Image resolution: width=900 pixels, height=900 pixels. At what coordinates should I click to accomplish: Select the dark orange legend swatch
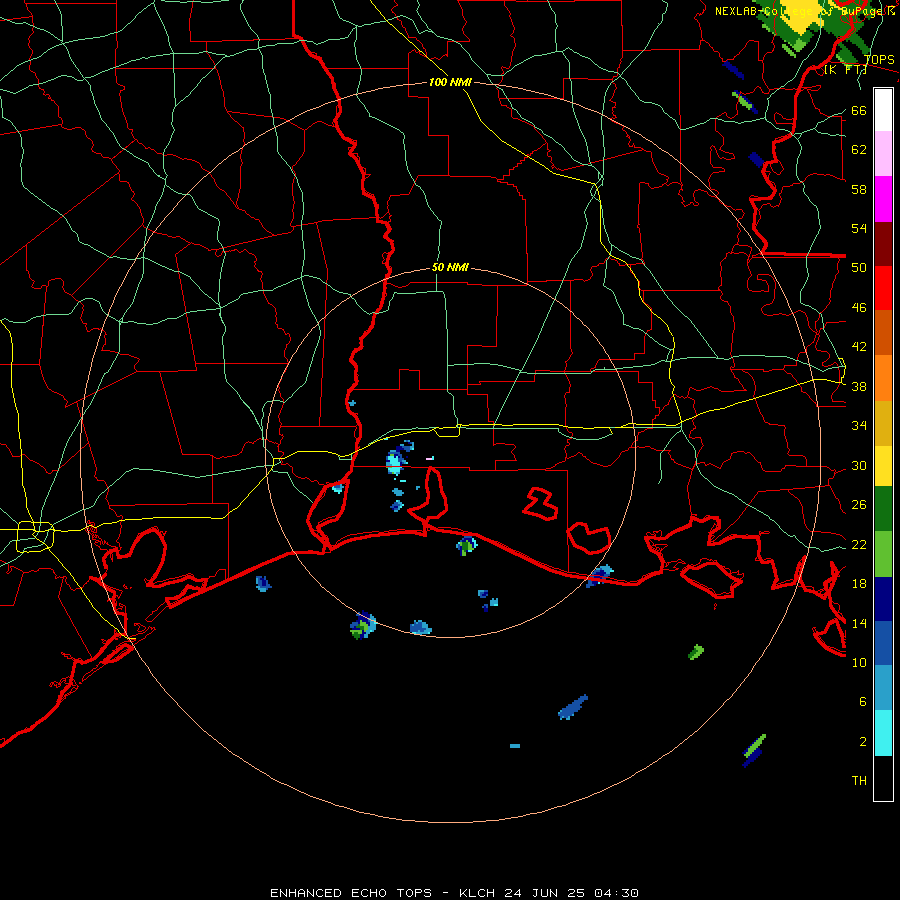[x=883, y=333]
